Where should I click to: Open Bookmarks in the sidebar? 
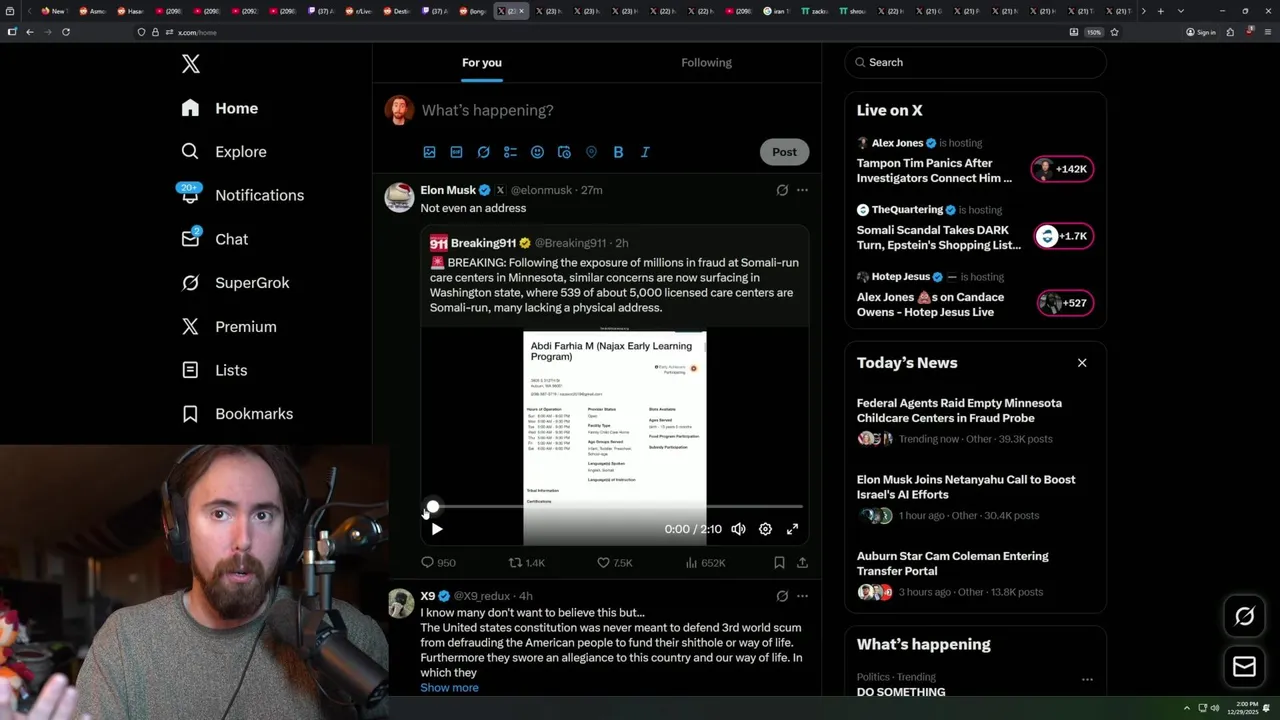pos(237,414)
